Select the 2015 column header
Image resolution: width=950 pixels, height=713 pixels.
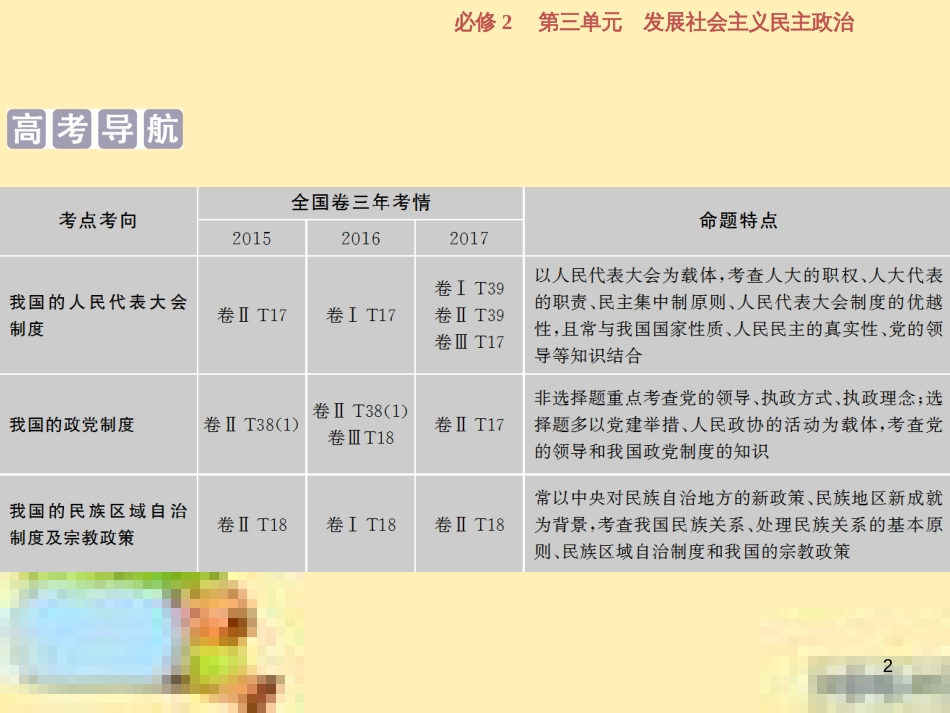[x=252, y=238]
